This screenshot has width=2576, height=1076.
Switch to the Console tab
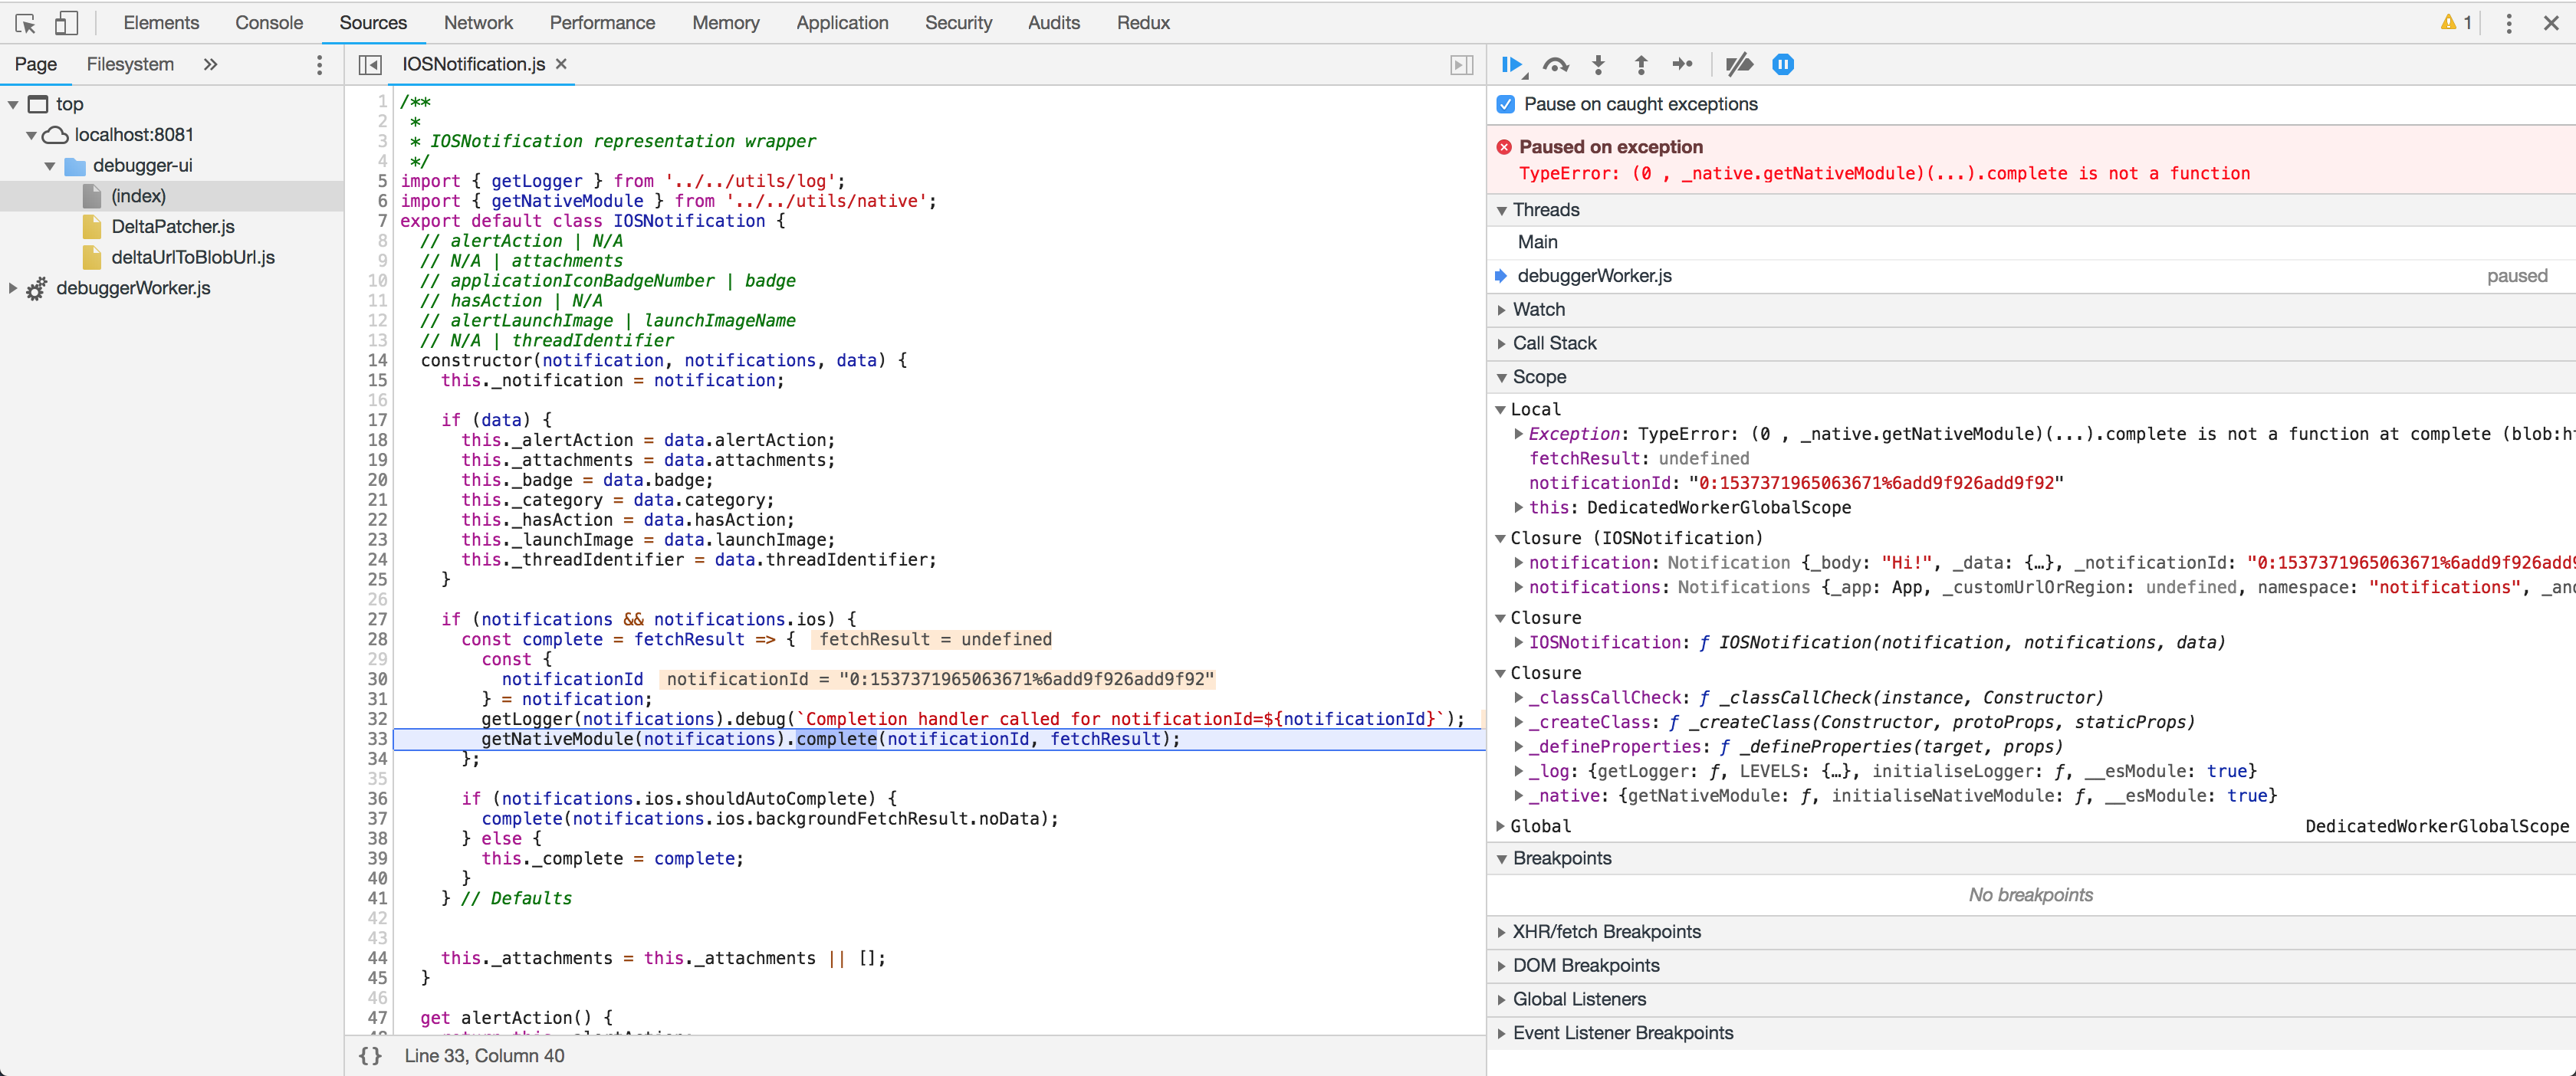click(x=268, y=23)
